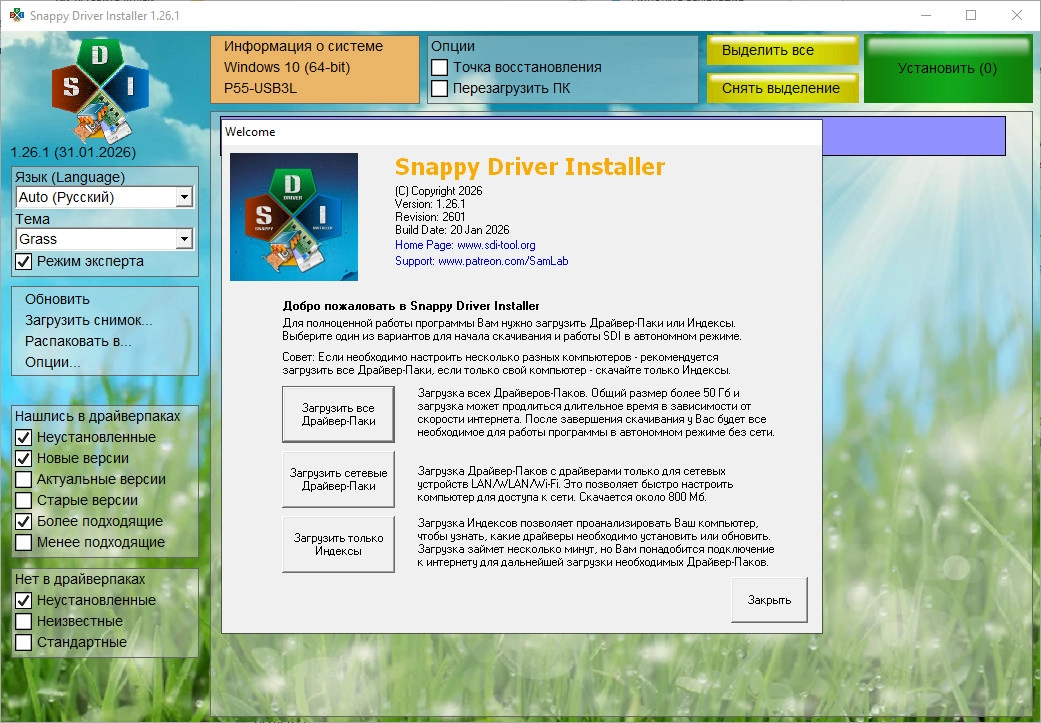Click the SDI logo image in Welcome dialog
Screen dimensions: 1041x723
tap(293, 217)
